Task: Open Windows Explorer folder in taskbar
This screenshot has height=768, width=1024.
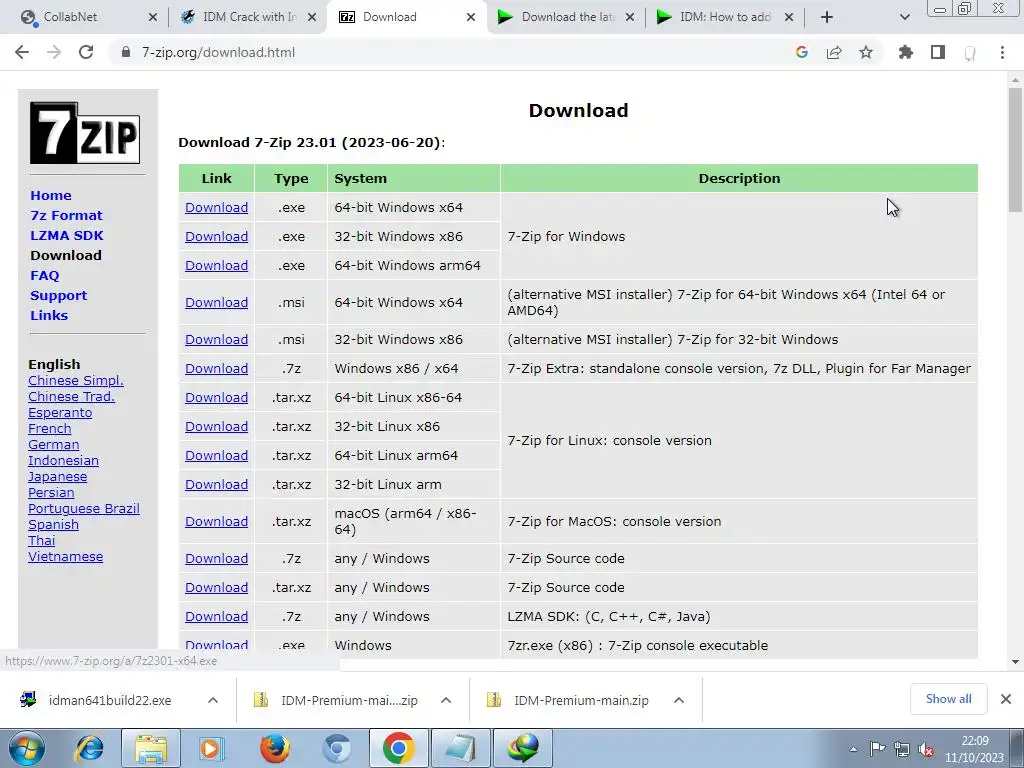Action: point(151,748)
